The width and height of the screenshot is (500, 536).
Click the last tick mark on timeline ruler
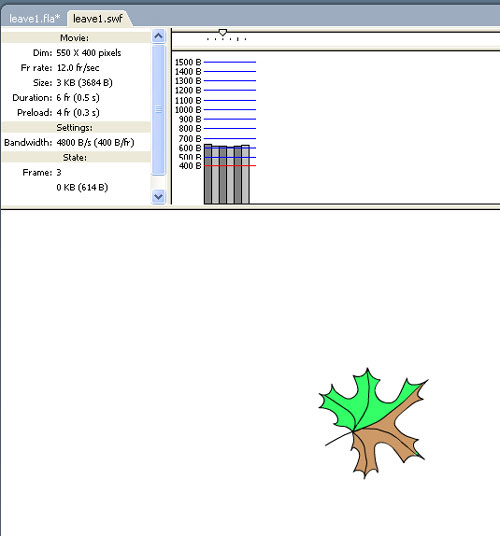(x=245, y=39)
